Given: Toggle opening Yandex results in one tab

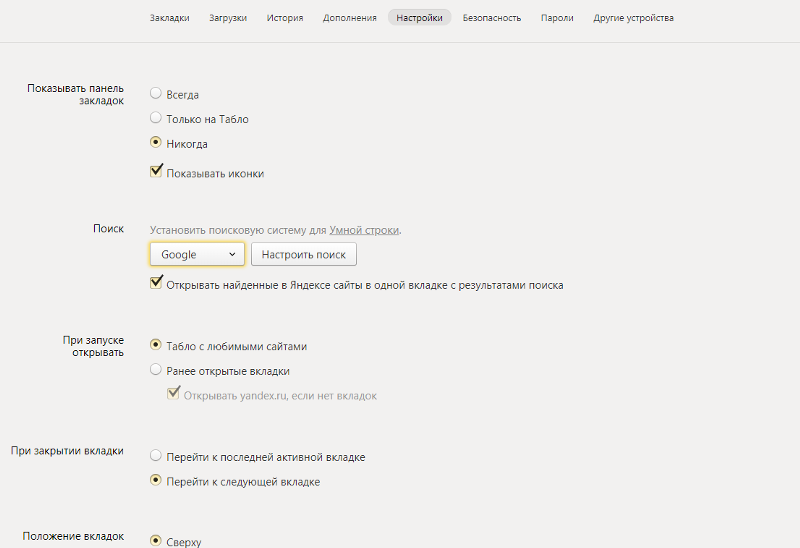Looking at the screenshot, I should click(x=156, y=284).
